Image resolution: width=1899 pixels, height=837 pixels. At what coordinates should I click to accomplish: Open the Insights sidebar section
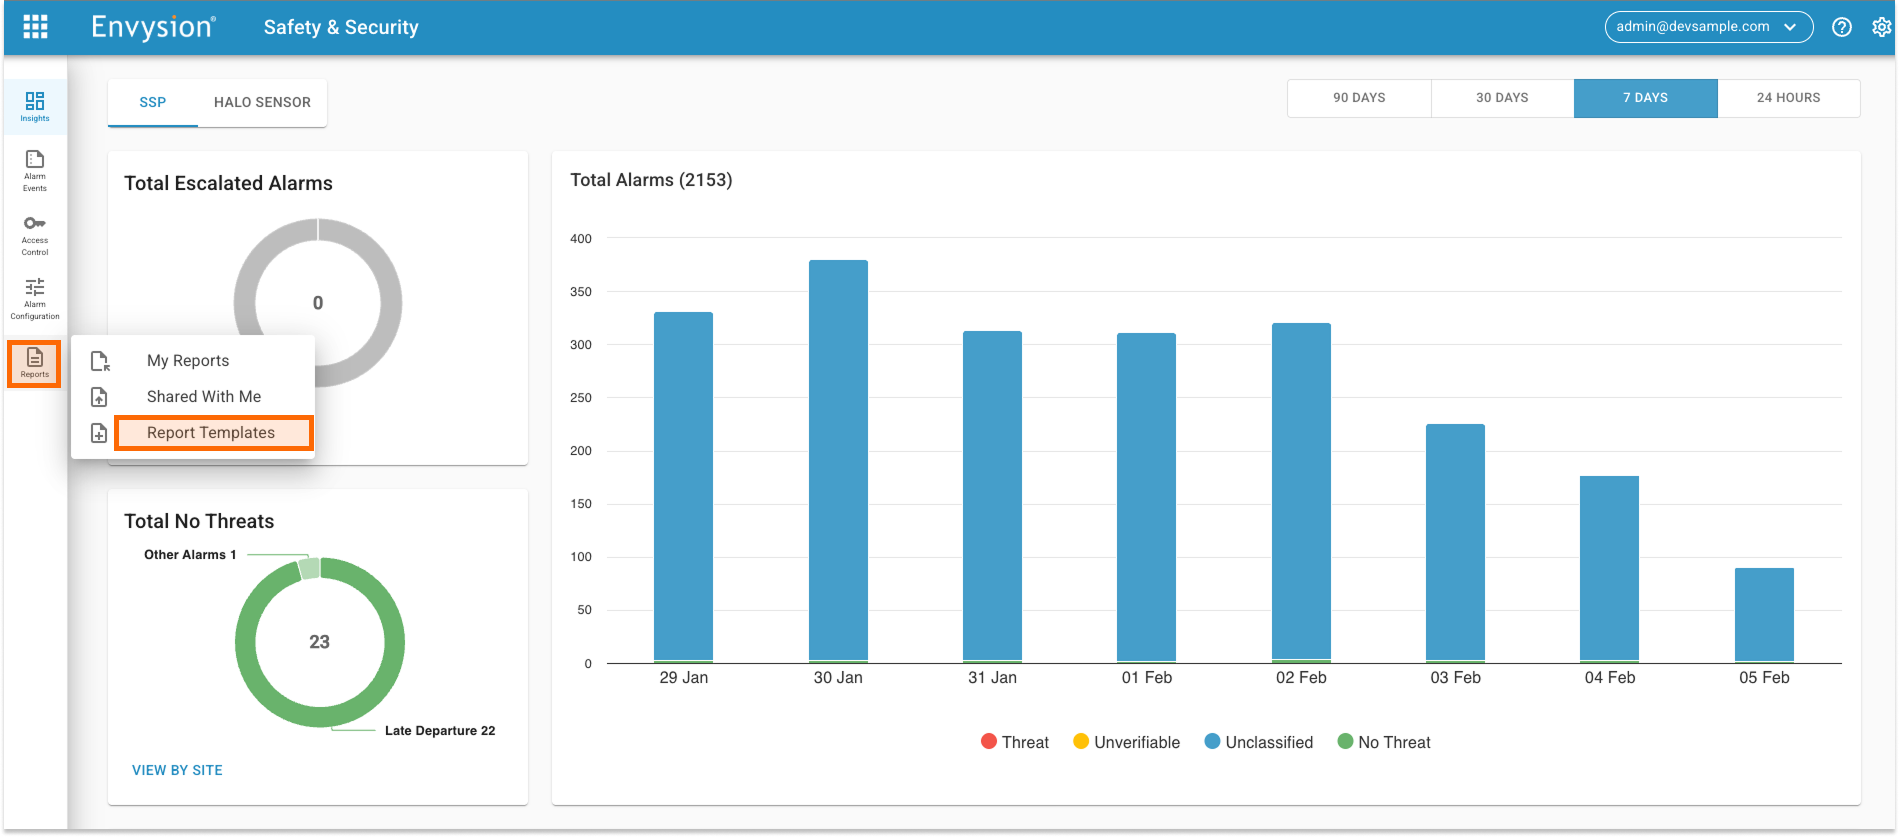[35, 106]
